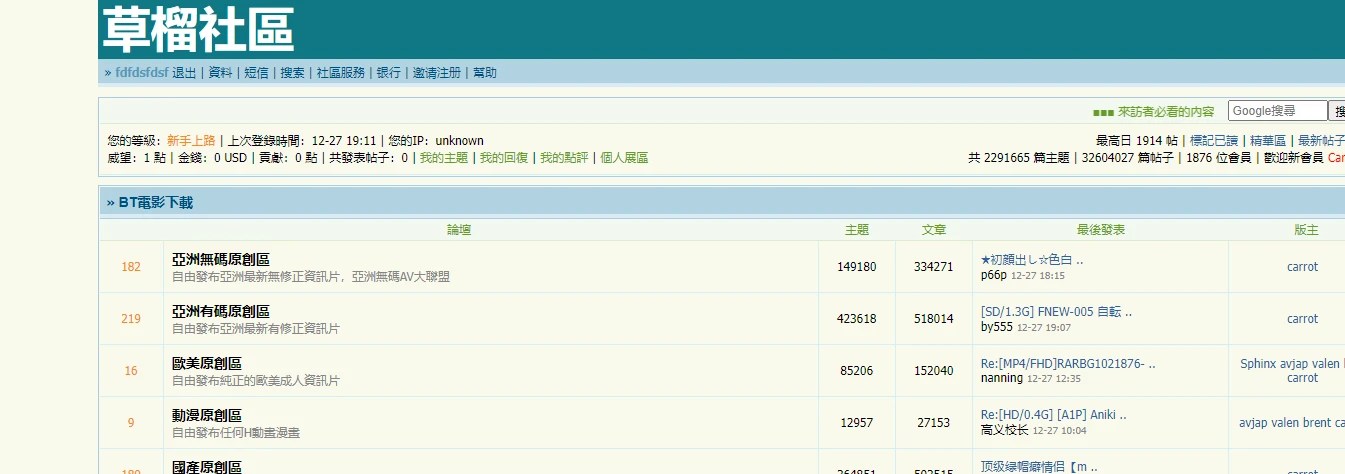Click the 標記已讀 mark-read link
The height and width of the screenshot is (474, 1345).
pos(1214,141)
